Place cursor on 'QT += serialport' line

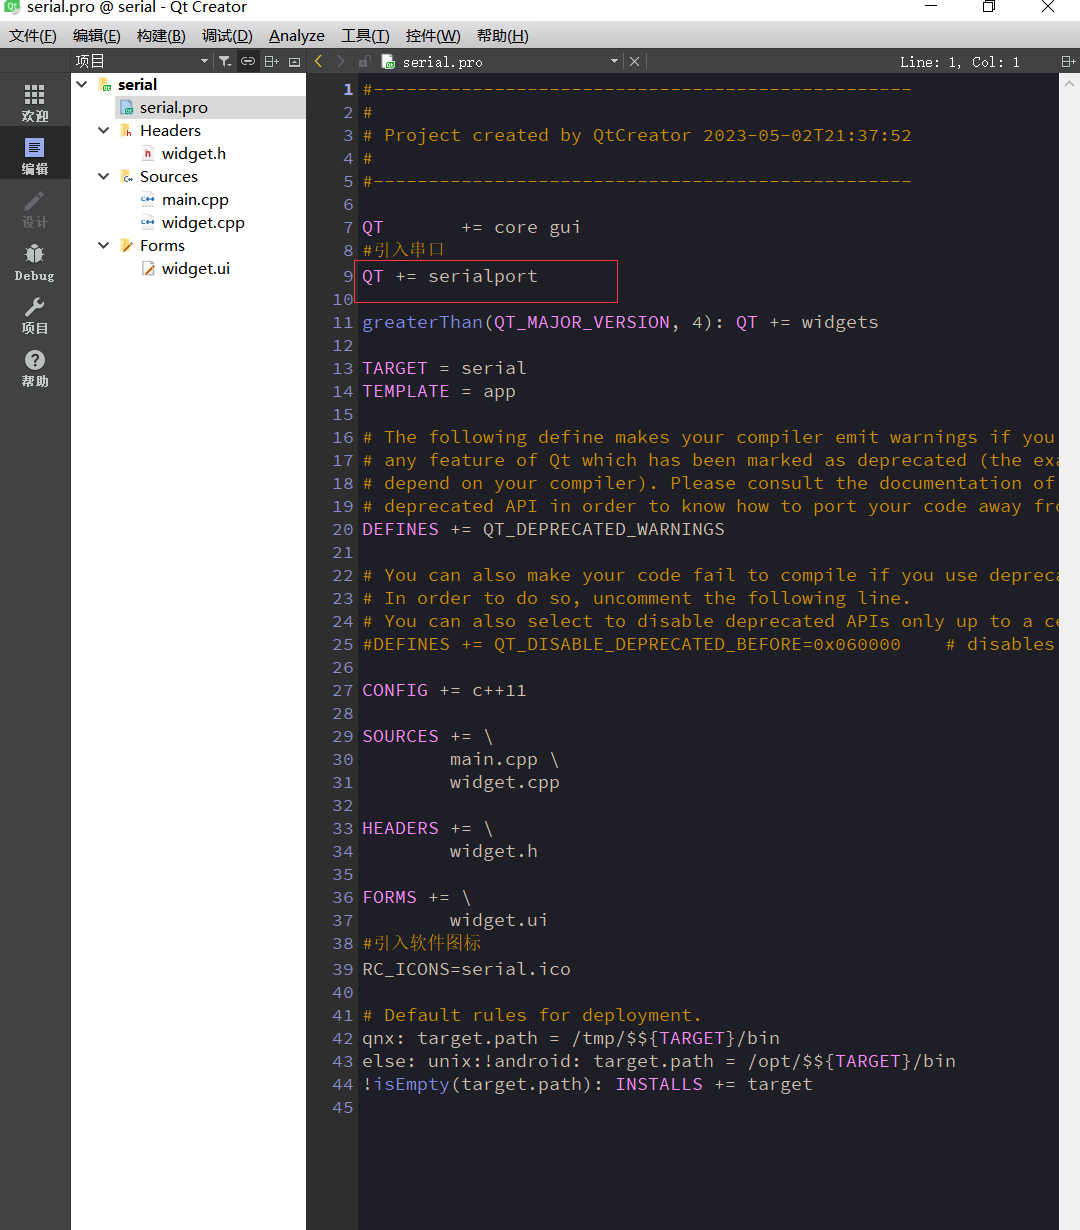pos(450,277)
